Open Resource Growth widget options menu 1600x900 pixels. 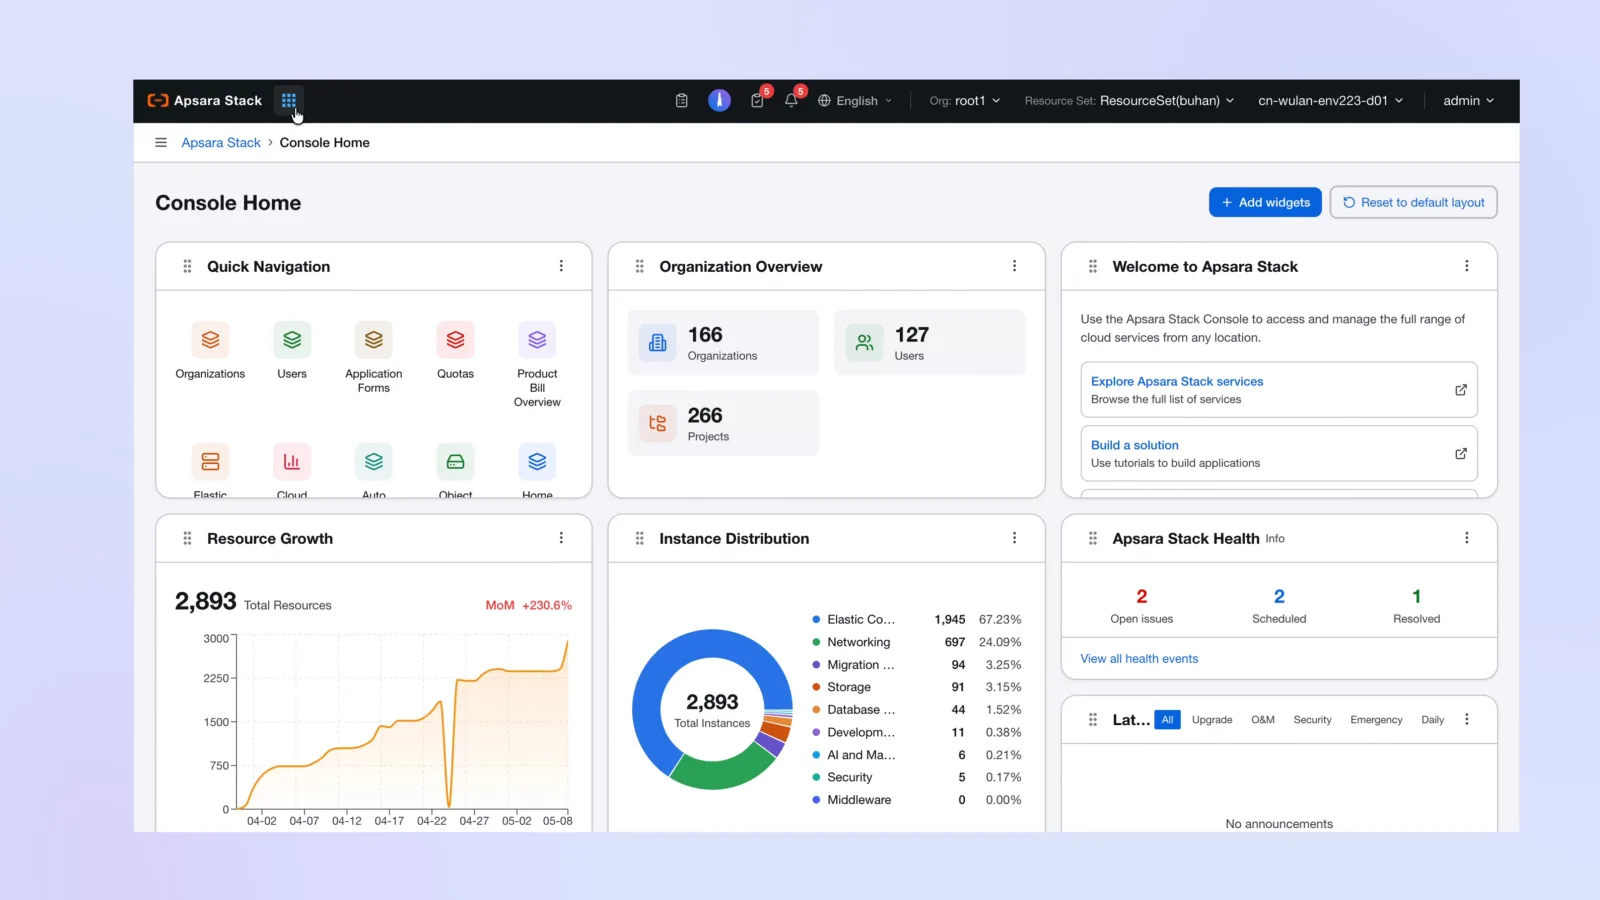tap(561, 538)
